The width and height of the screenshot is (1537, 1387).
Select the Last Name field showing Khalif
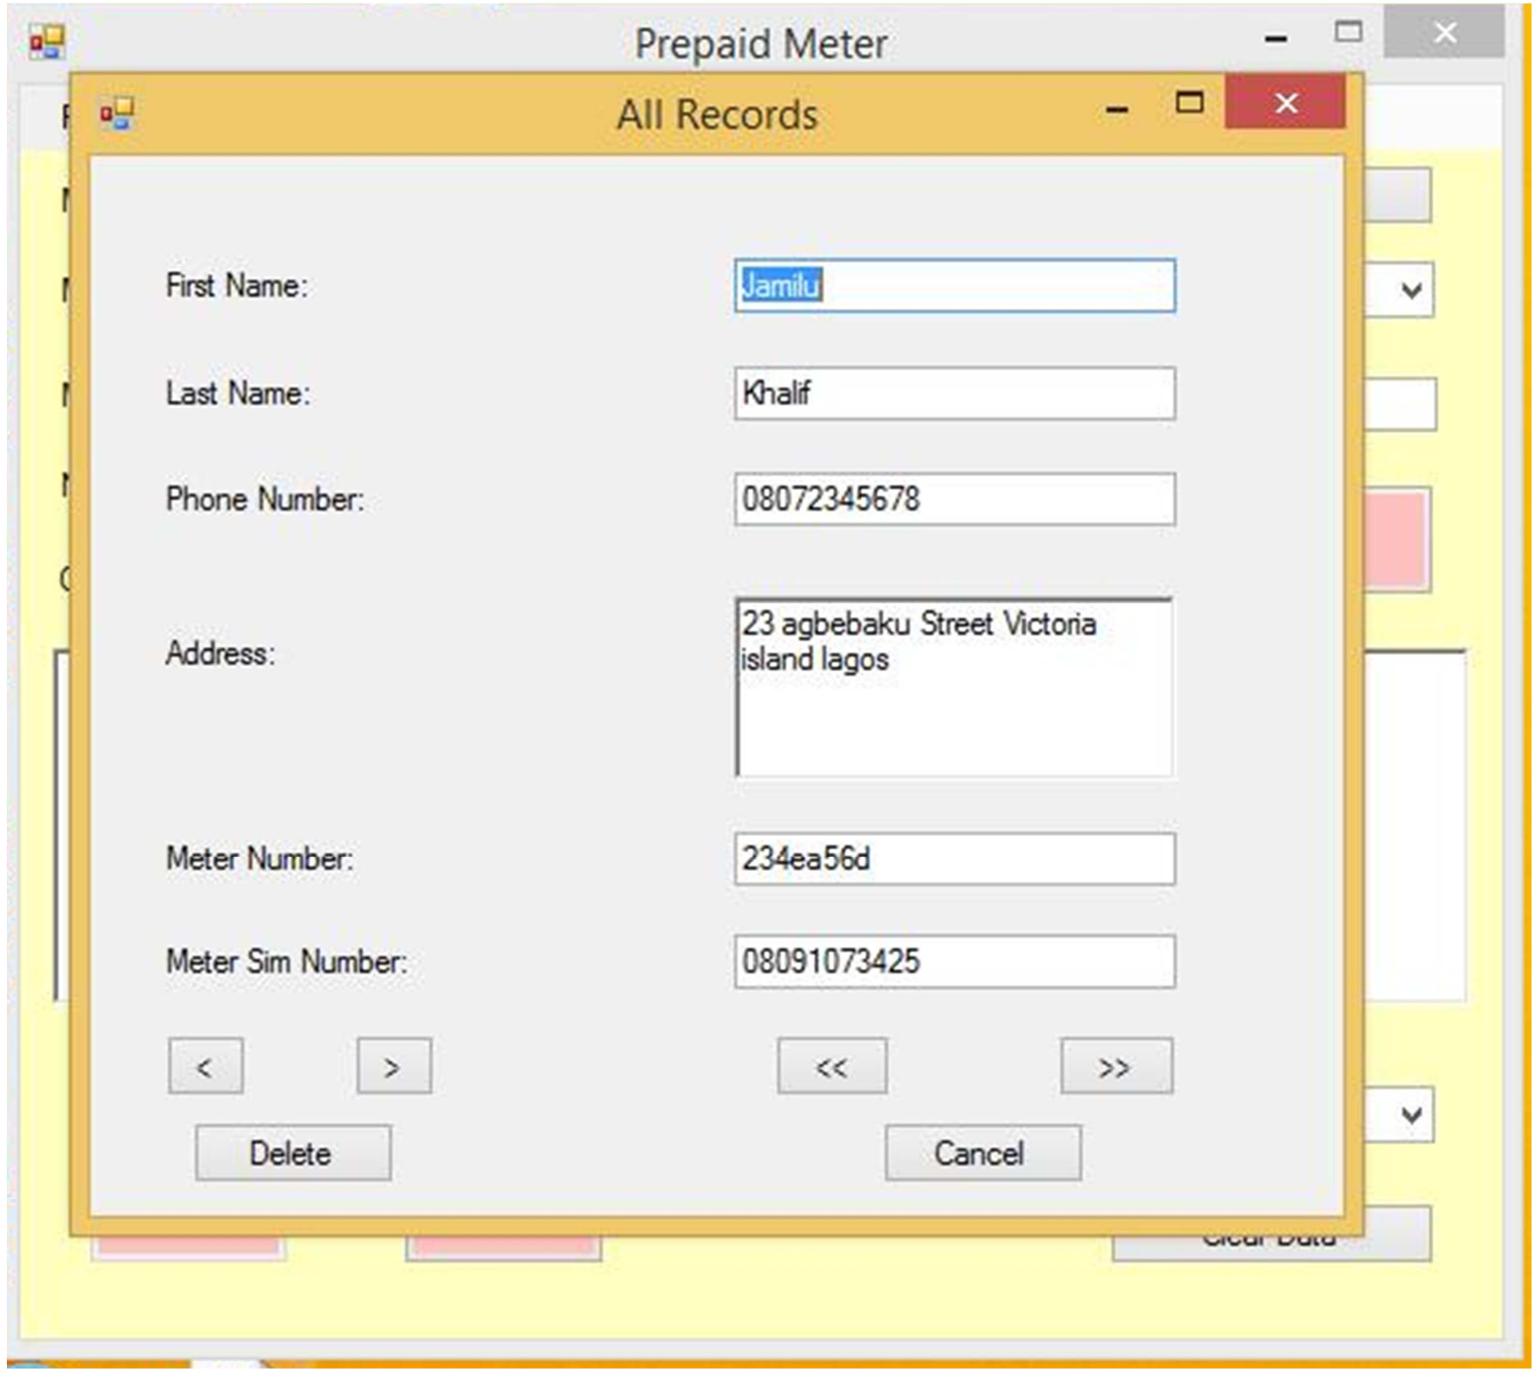click(x=957, y=395)
